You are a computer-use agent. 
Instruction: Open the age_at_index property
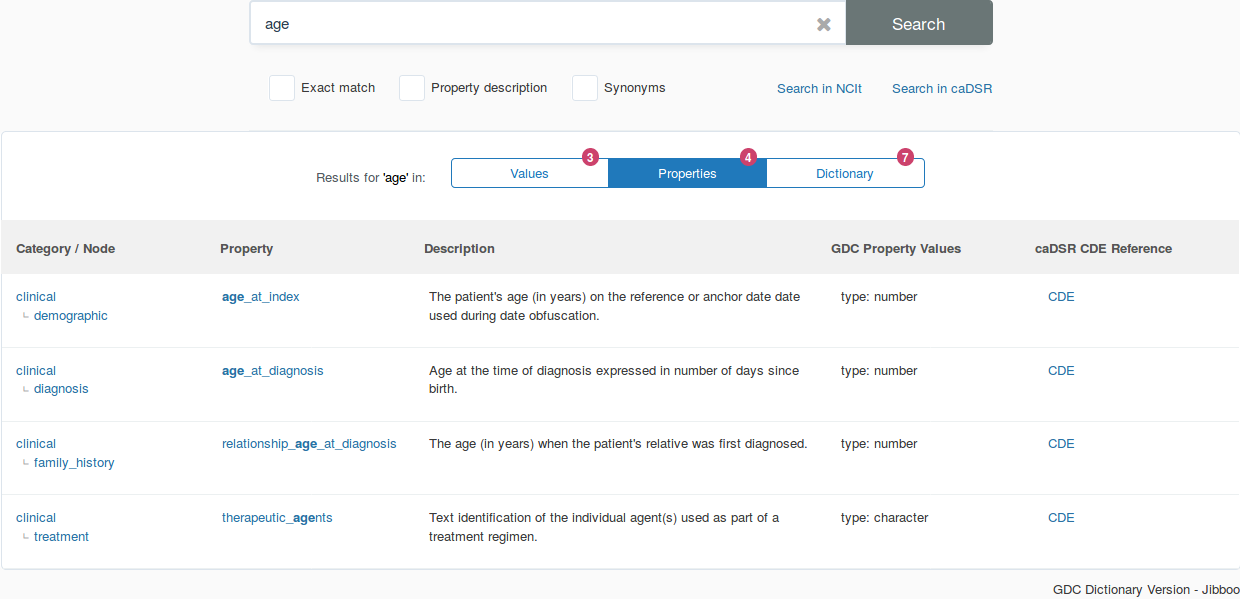click(x=260, y=297)
